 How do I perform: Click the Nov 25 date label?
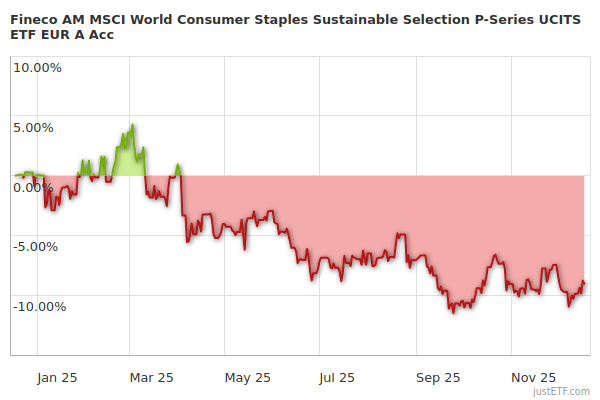click(x=533, y=378)
